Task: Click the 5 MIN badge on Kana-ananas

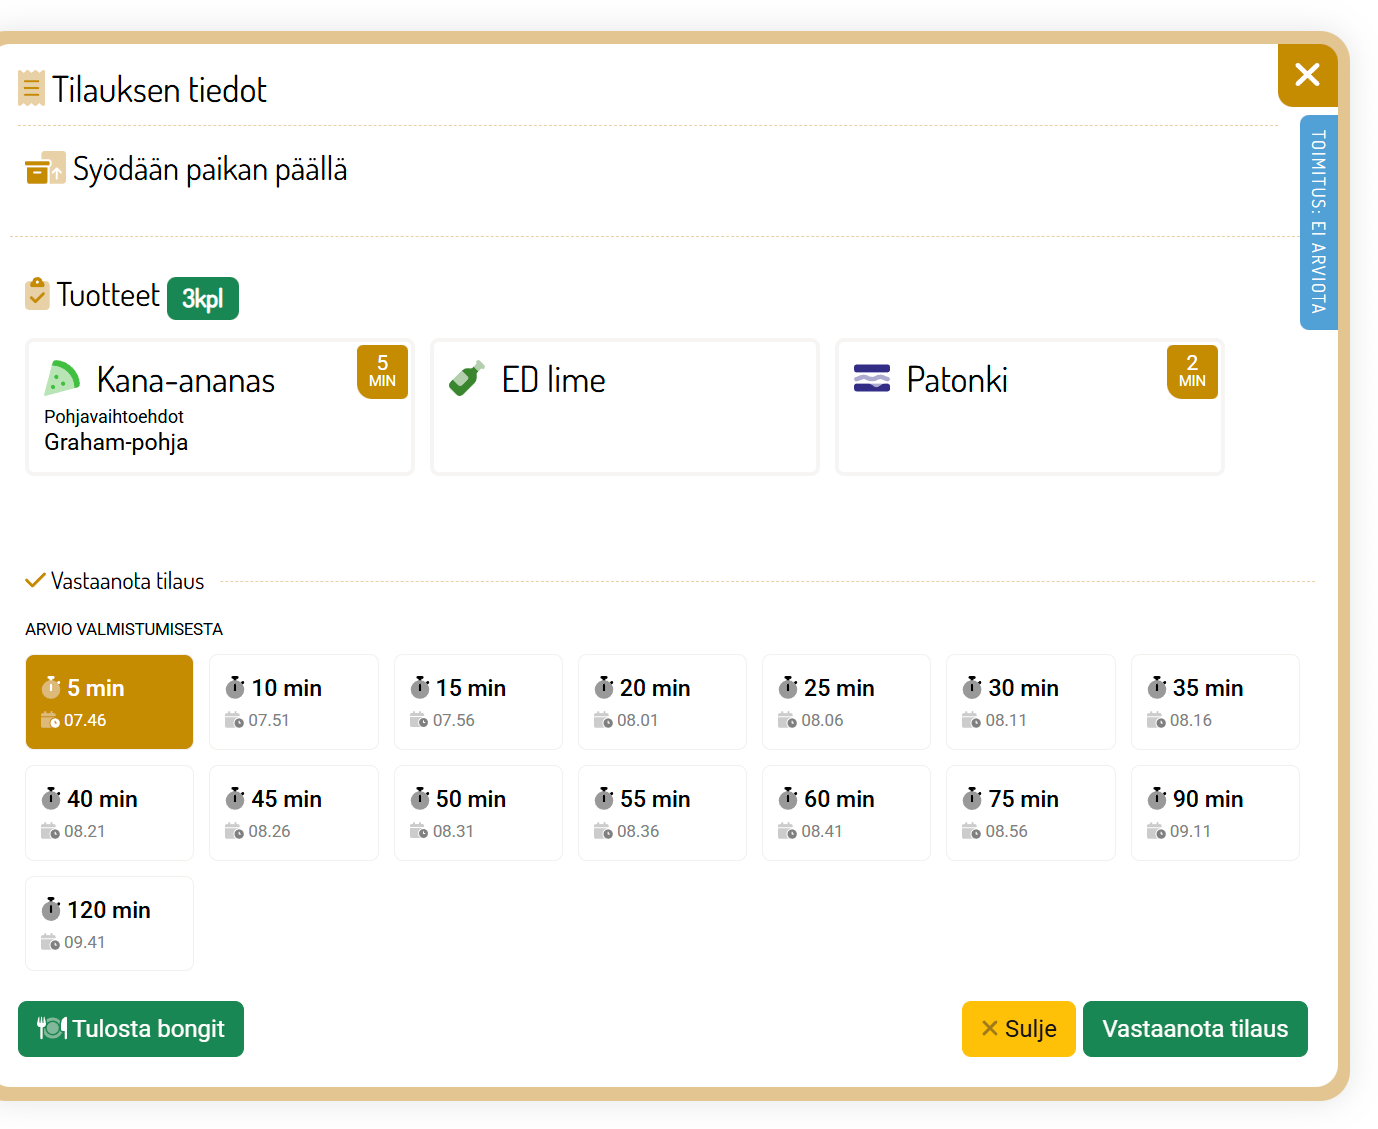Action: [x=382, y=372]
